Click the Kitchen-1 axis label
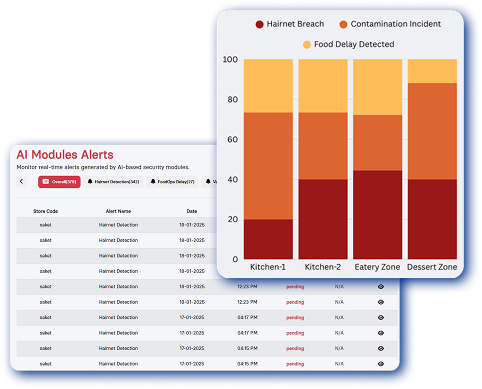The image size is (482, 389). (x=268, y=267)
